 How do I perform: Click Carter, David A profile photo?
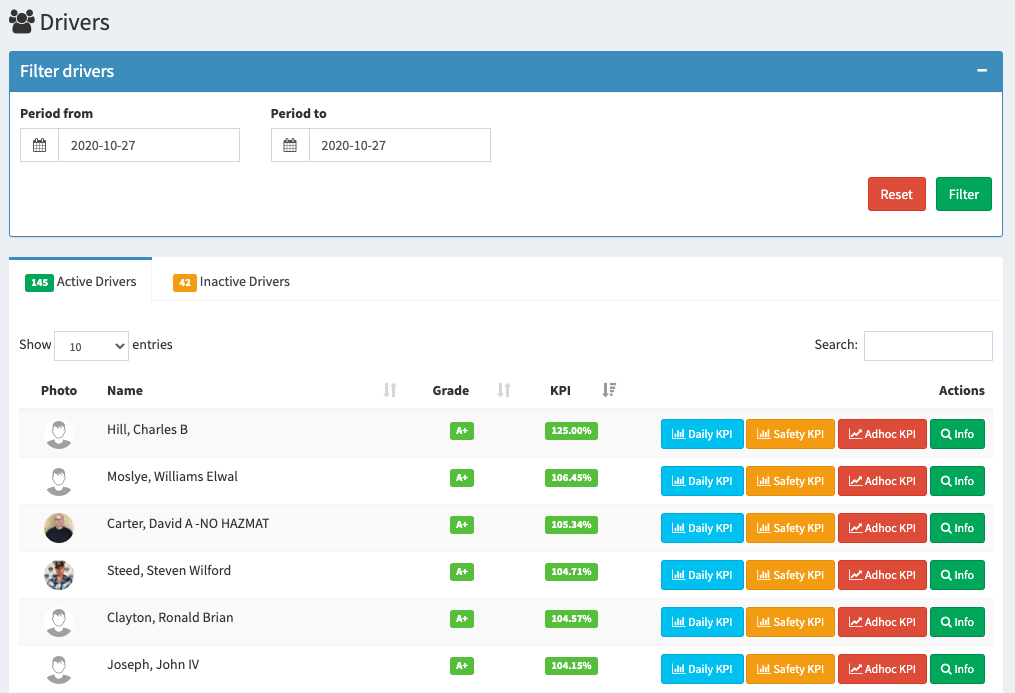pos(59,528)
